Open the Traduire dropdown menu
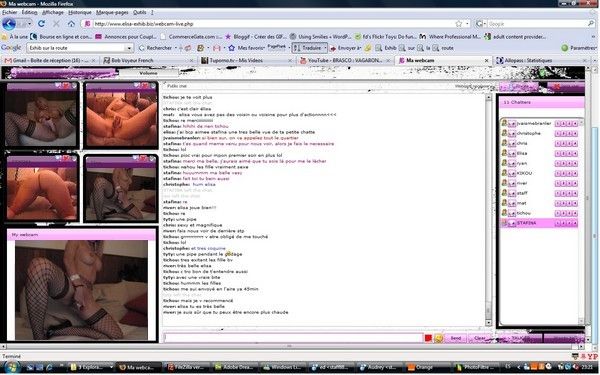This screenshot has width=600, height=375. pyautogui.click(x=326, y=48)
